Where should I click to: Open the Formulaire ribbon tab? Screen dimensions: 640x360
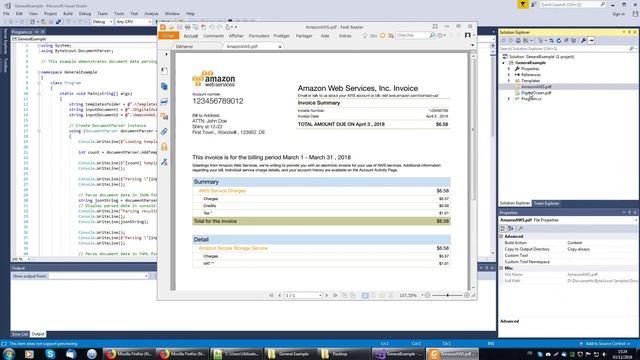(259, 36)
